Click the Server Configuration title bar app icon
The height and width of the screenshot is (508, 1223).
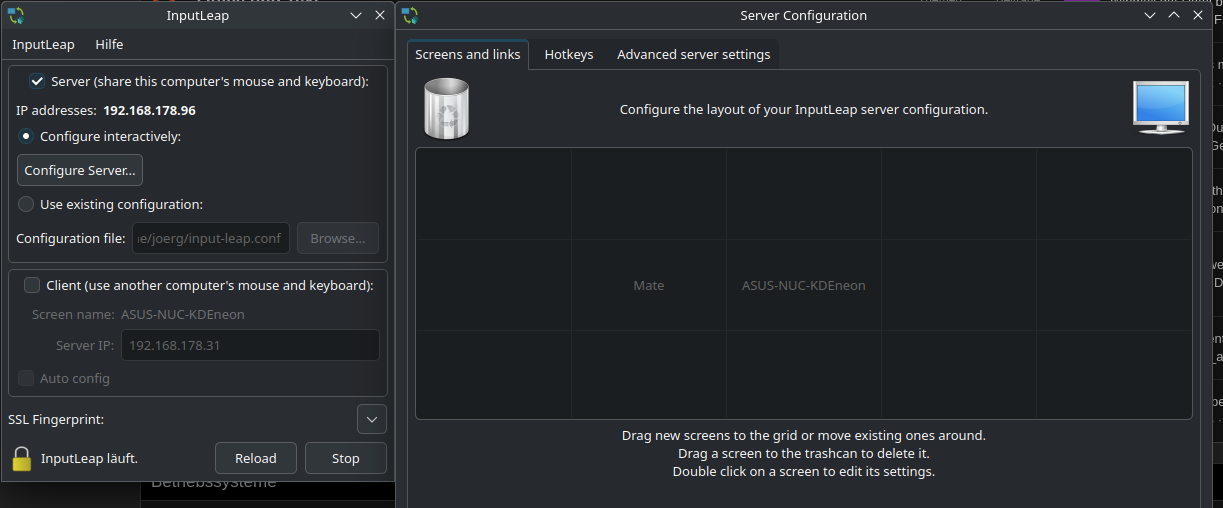[410, 15]
